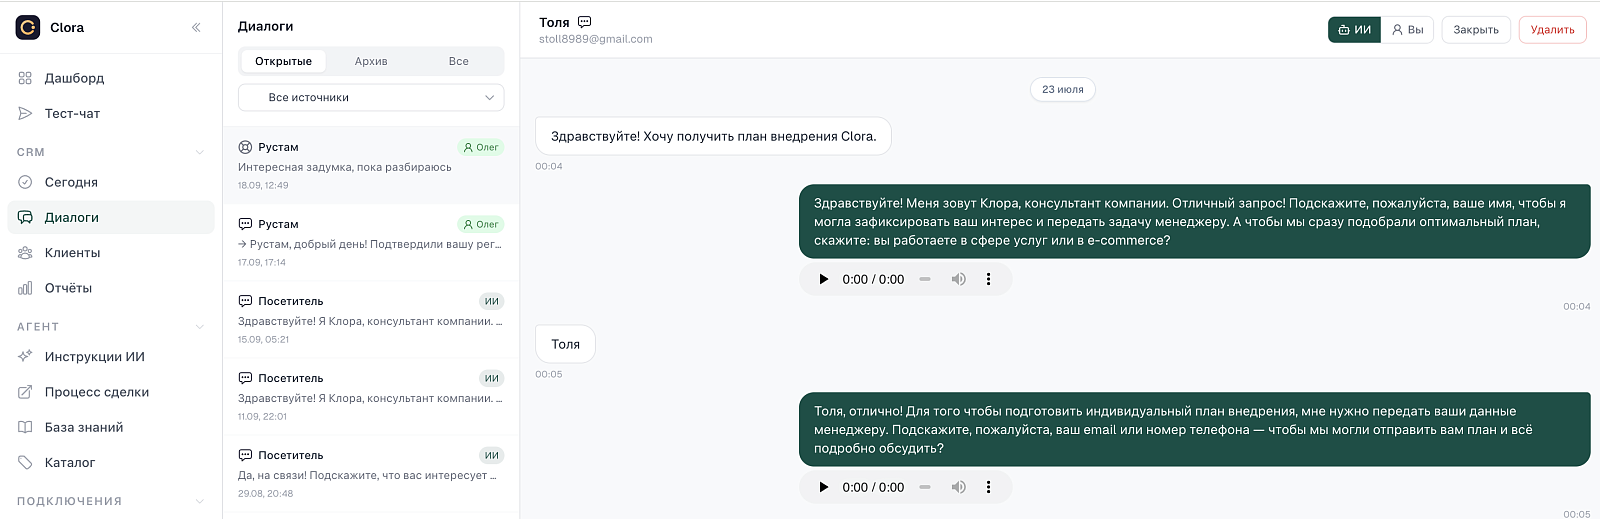This screenshot has width=1600, height=519.
Task: Click the 23 июля date chip
Action: coord(1063,89)
